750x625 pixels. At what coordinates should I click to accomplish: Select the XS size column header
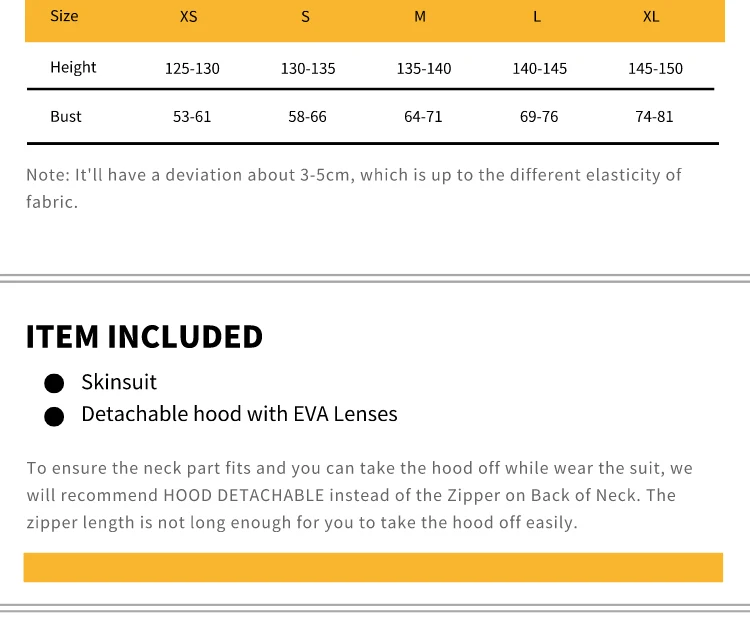(x=188, y=17)
